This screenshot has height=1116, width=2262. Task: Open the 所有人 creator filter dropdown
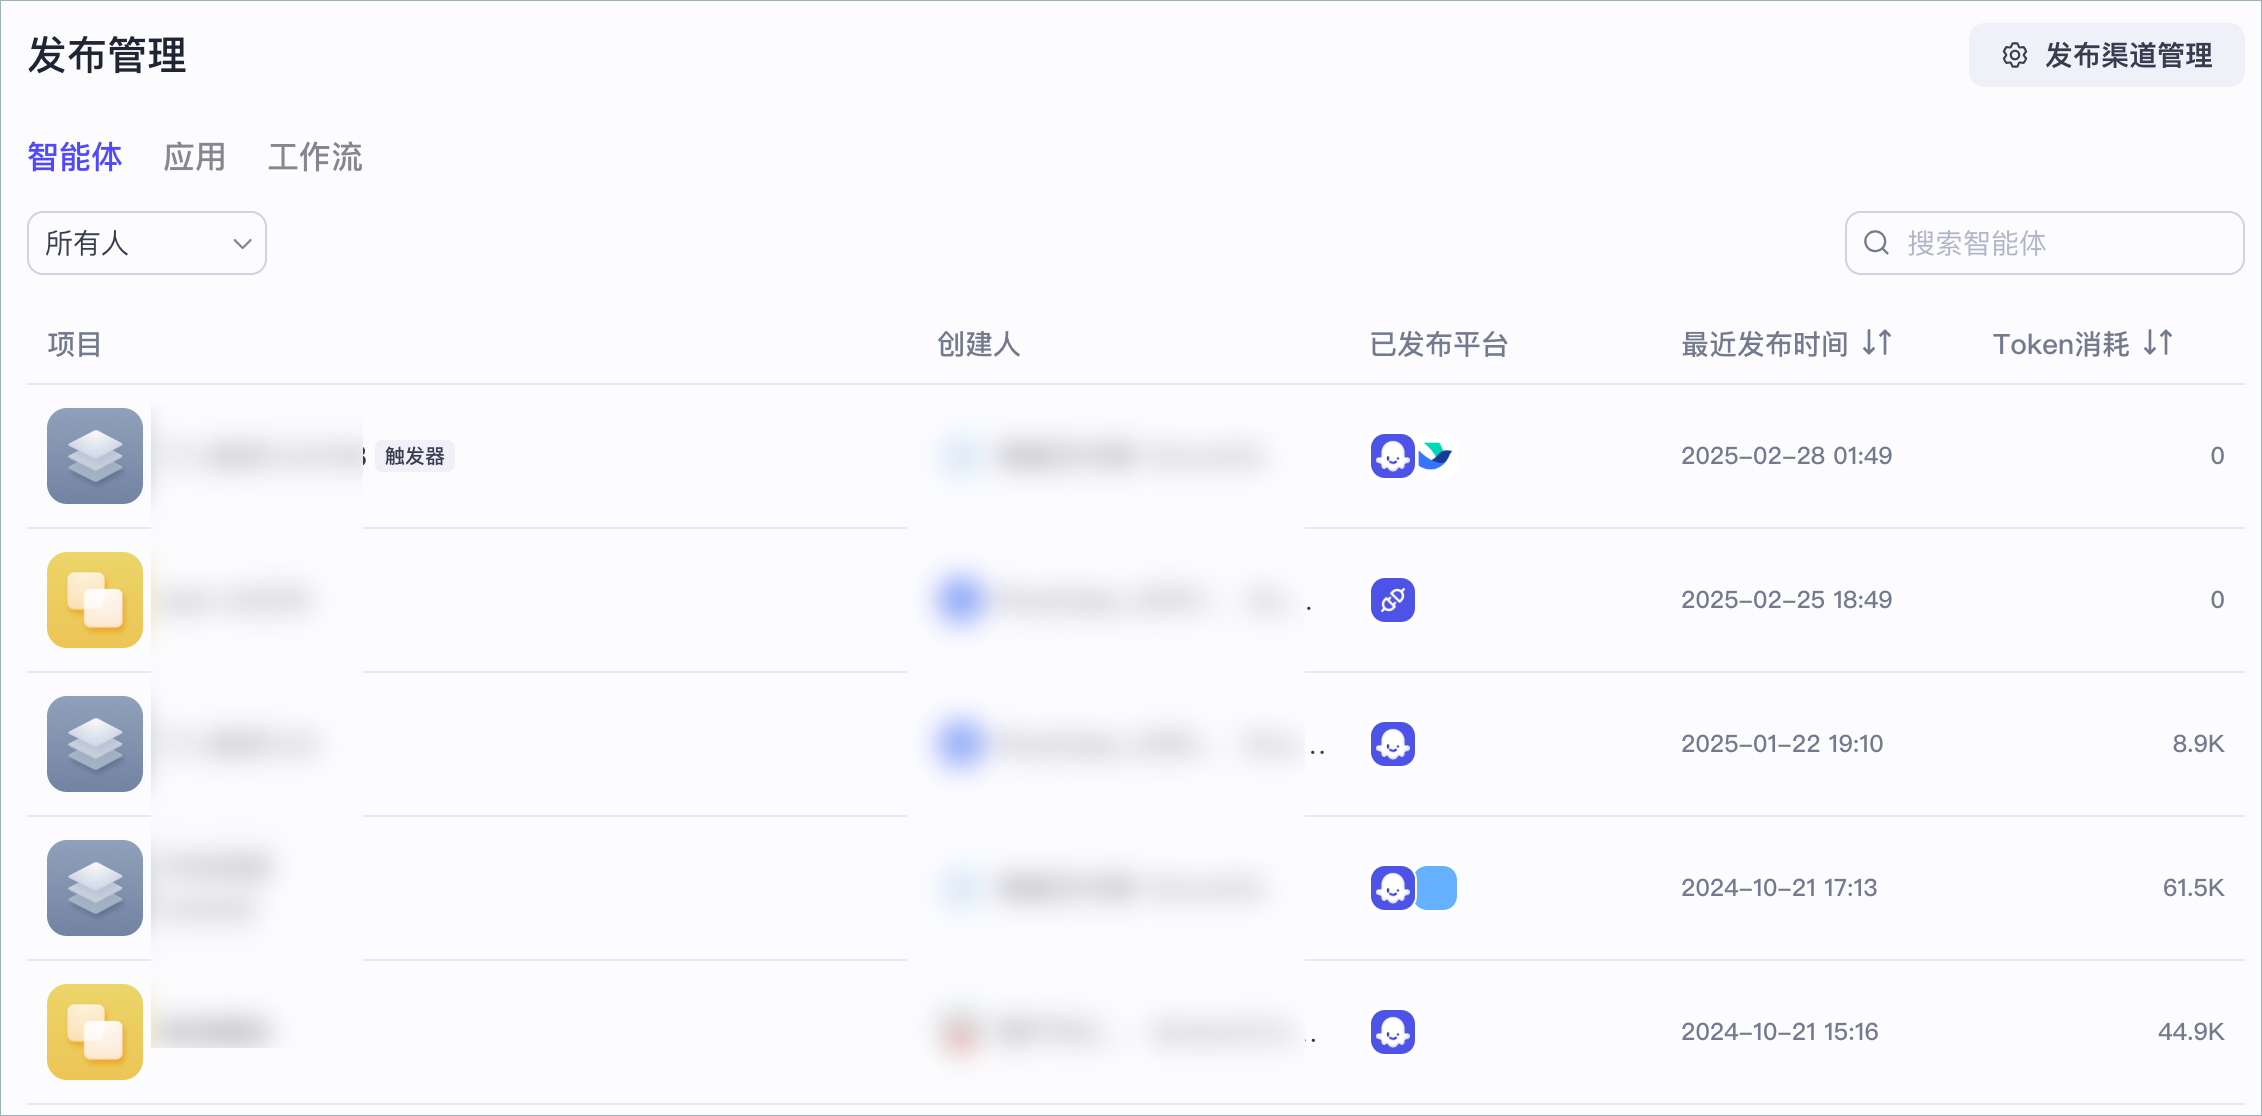[147, 243]
